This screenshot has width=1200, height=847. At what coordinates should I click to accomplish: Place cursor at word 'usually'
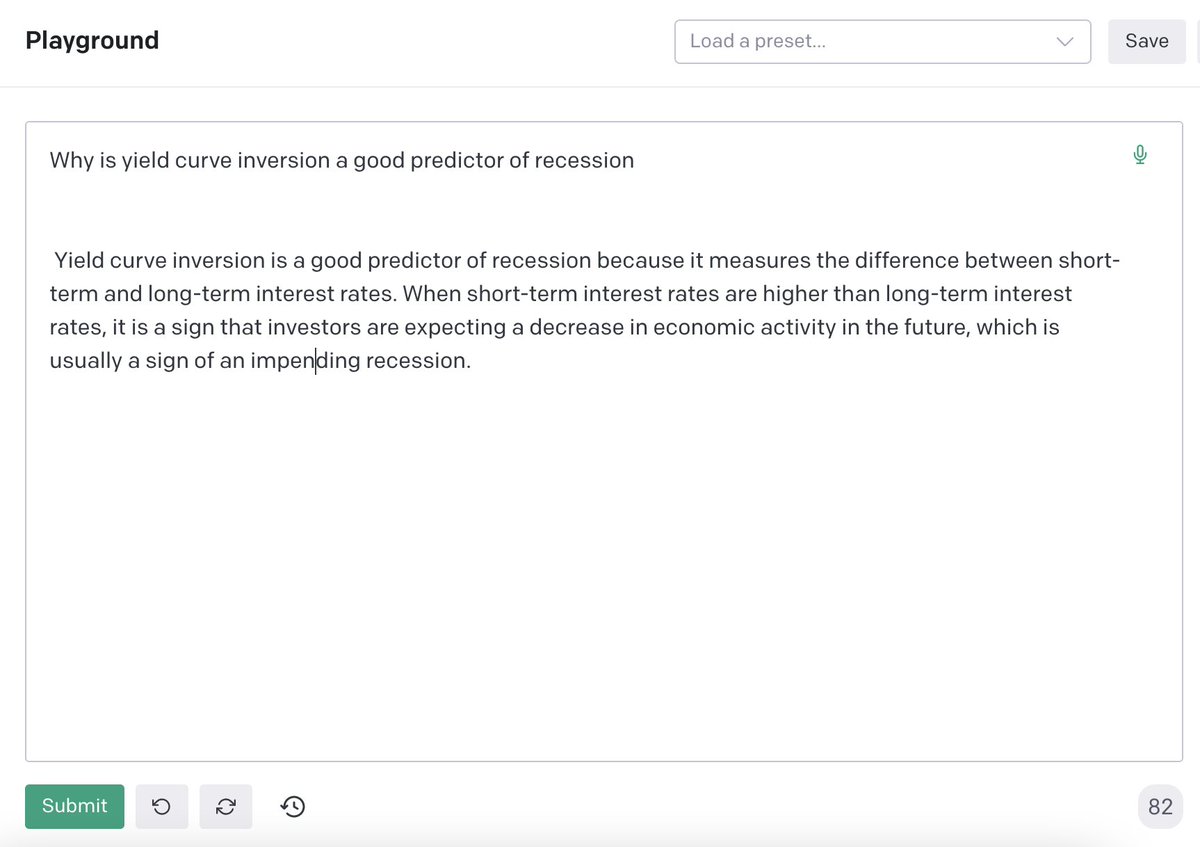[85, 361]
